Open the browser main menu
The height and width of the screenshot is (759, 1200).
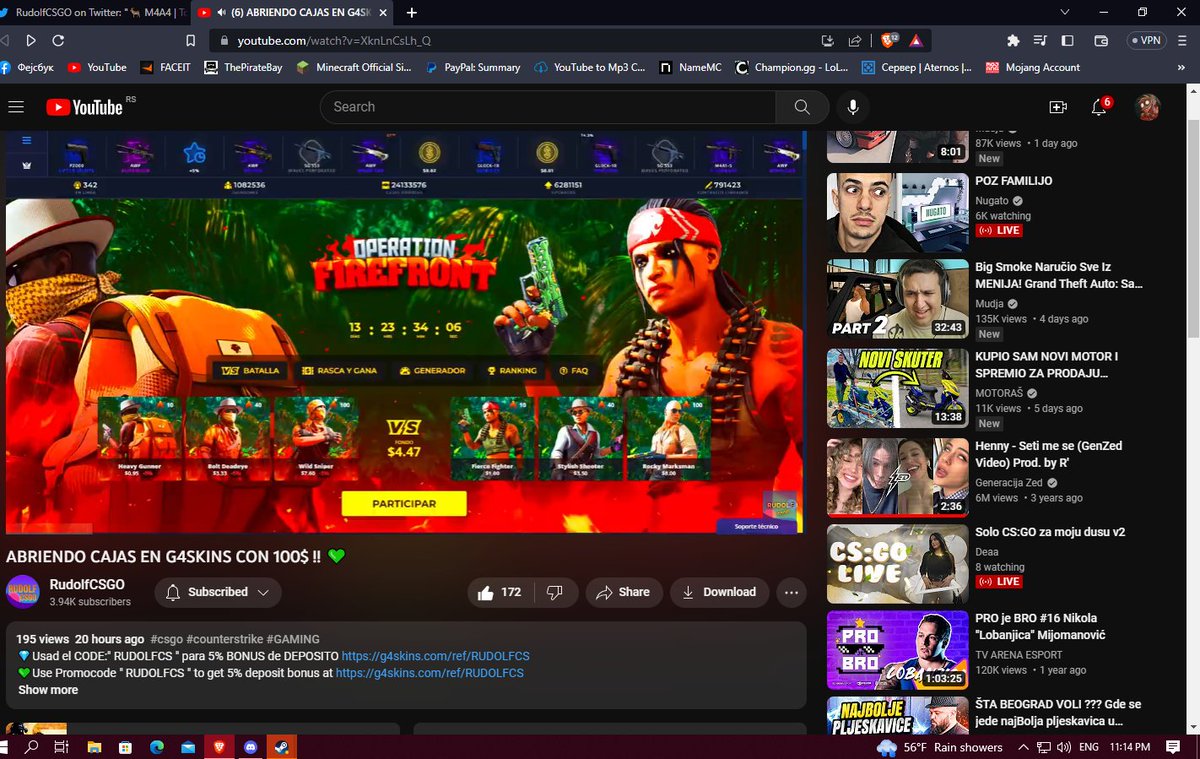(1183, 41)
